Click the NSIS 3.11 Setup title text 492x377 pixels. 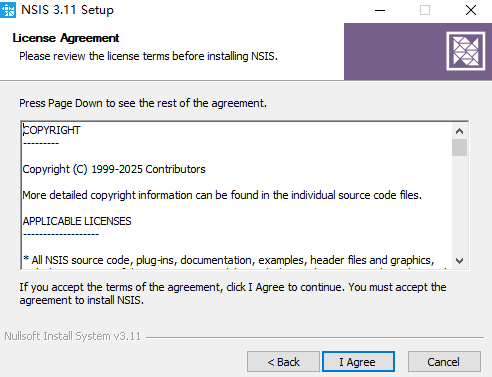click(67, 10)
